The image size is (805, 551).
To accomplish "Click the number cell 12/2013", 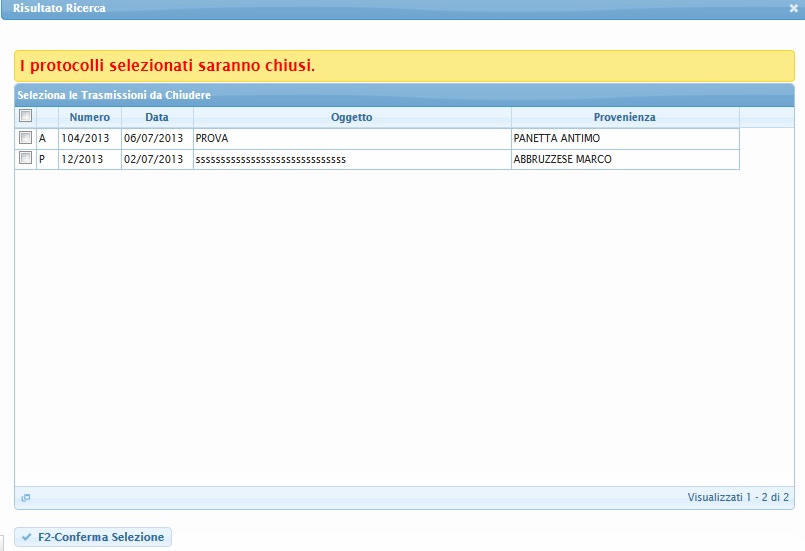I will (89, 159).
